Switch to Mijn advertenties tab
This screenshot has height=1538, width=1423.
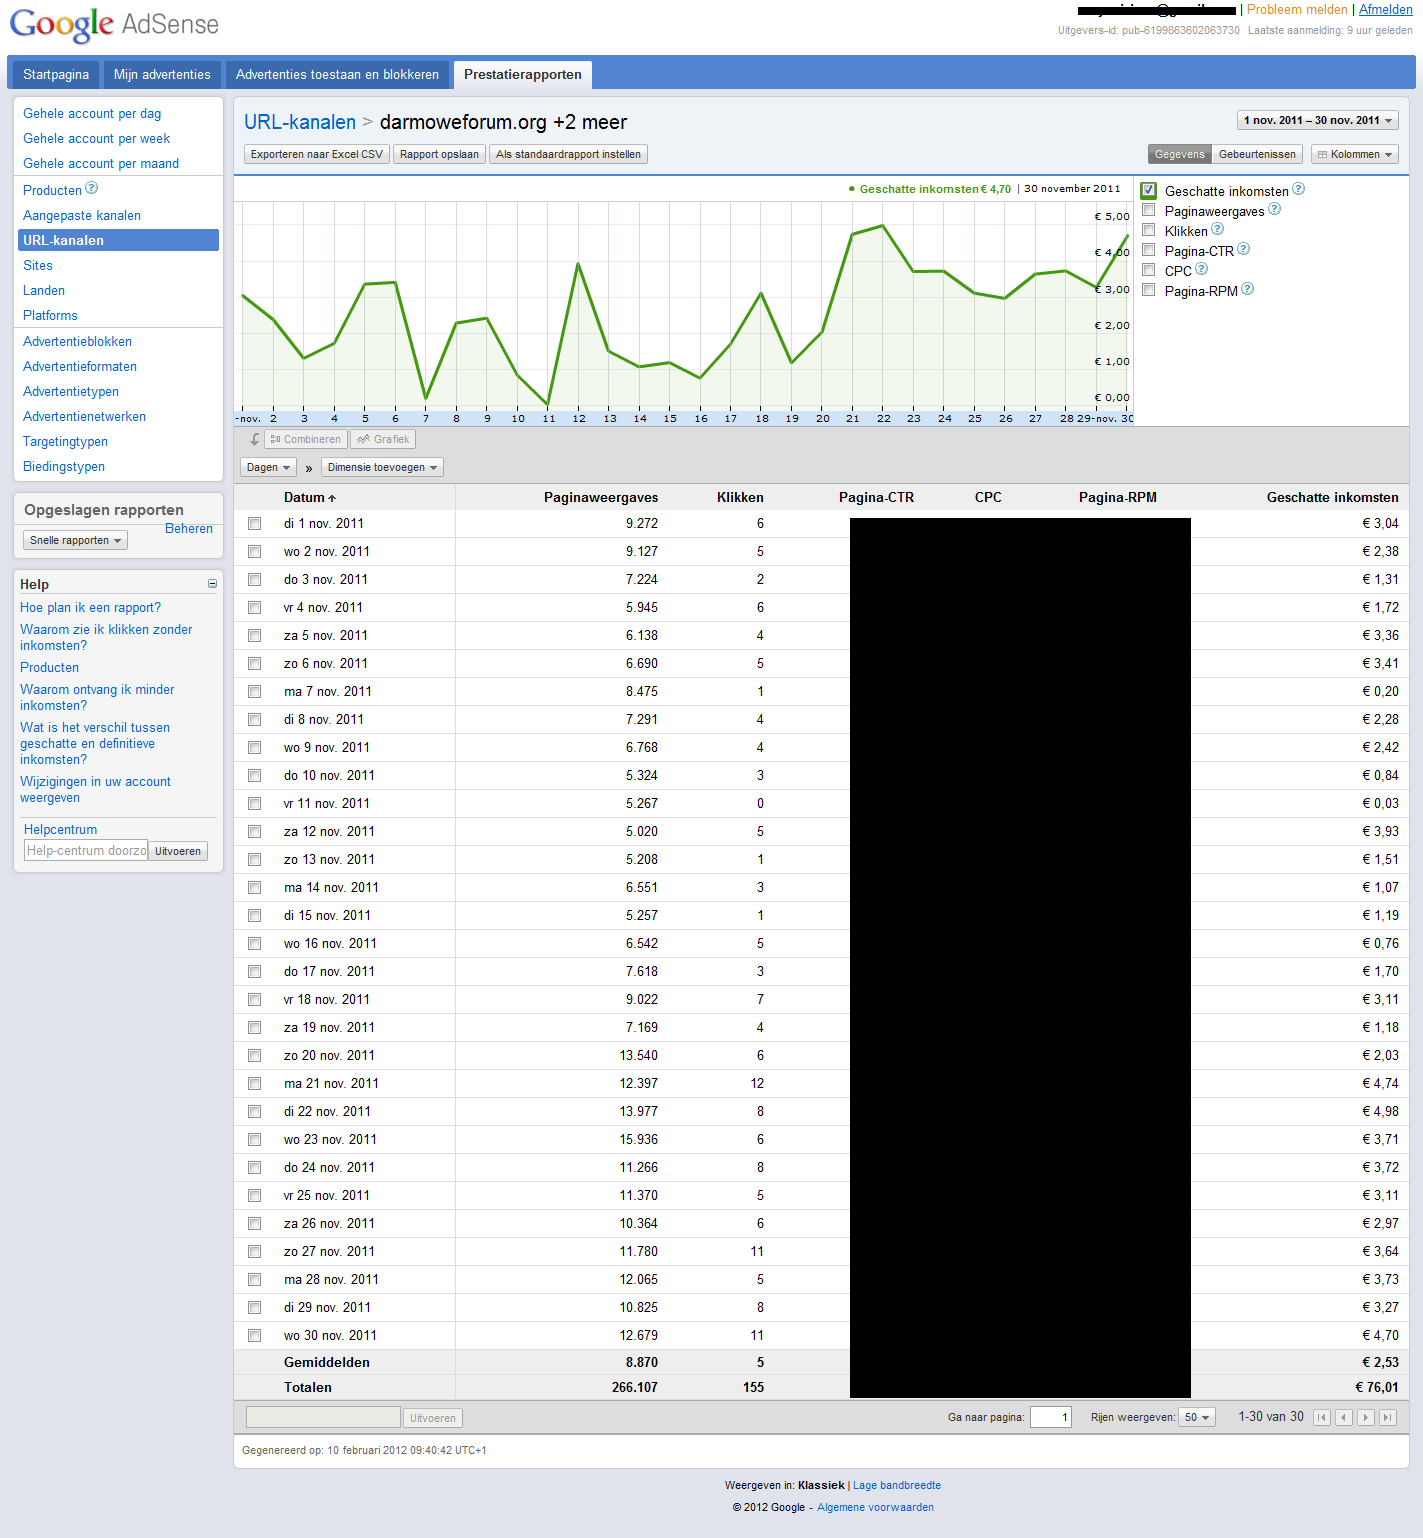pos(162,74)
